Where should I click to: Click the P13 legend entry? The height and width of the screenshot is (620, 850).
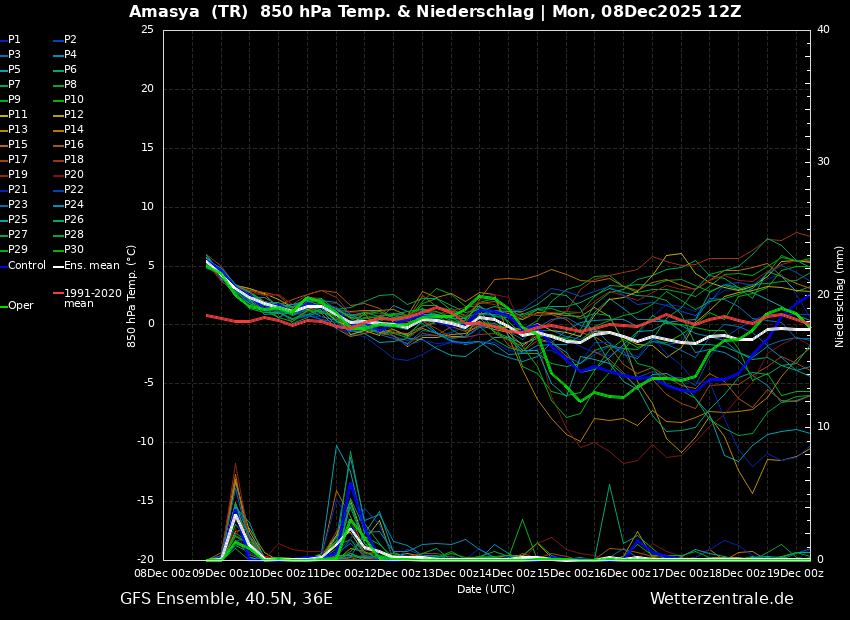pos(14,130)
